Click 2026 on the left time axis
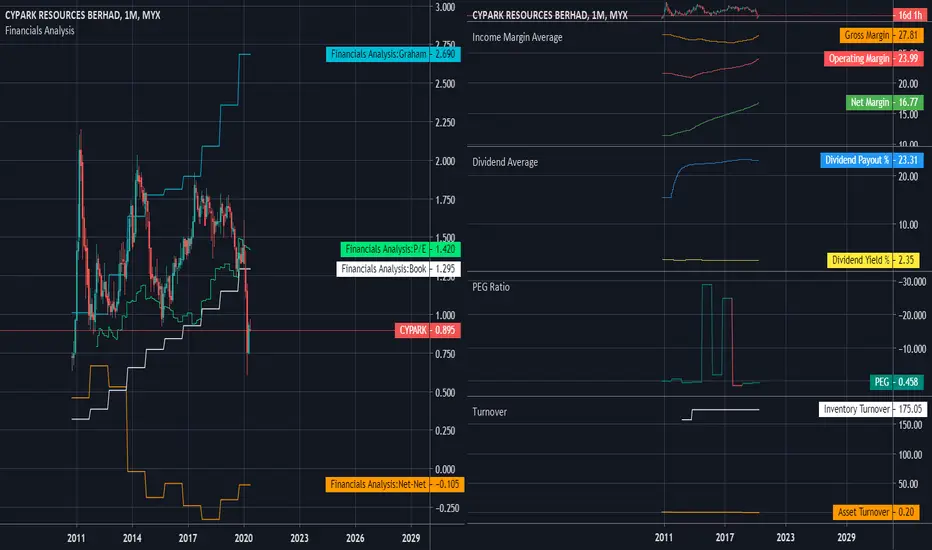 (x=355, y=538)
